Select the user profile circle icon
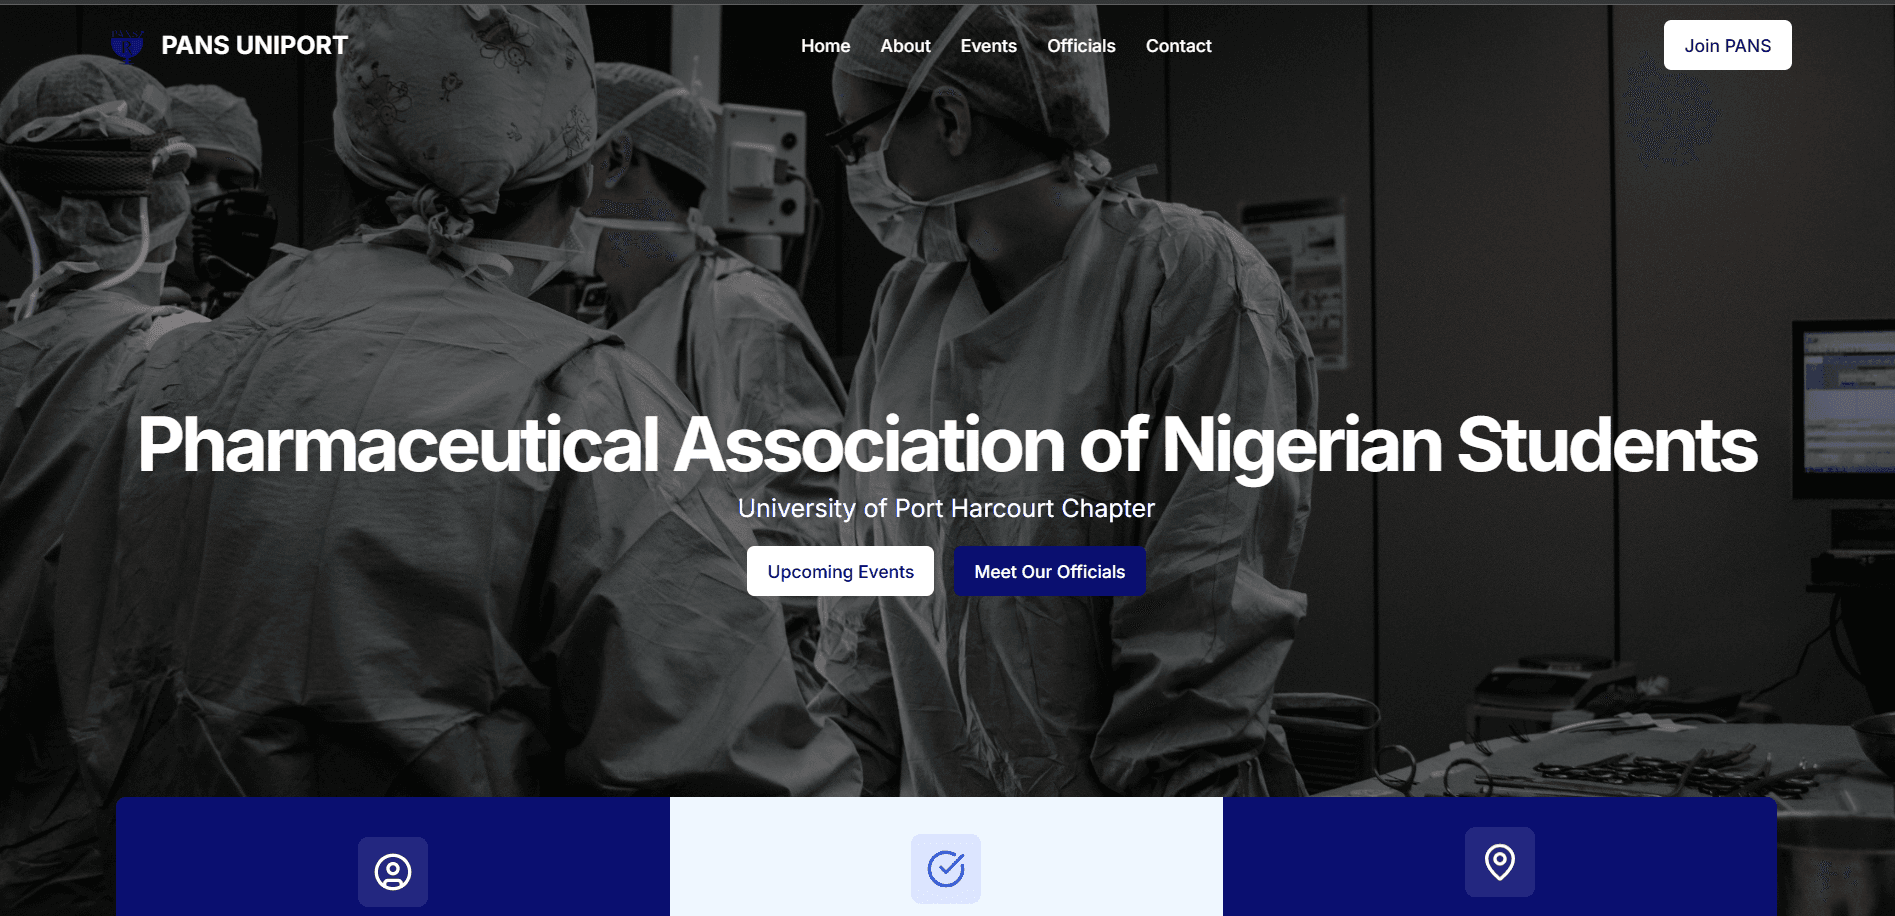This screenshot has height=916, width=1895. pos(393,872)
